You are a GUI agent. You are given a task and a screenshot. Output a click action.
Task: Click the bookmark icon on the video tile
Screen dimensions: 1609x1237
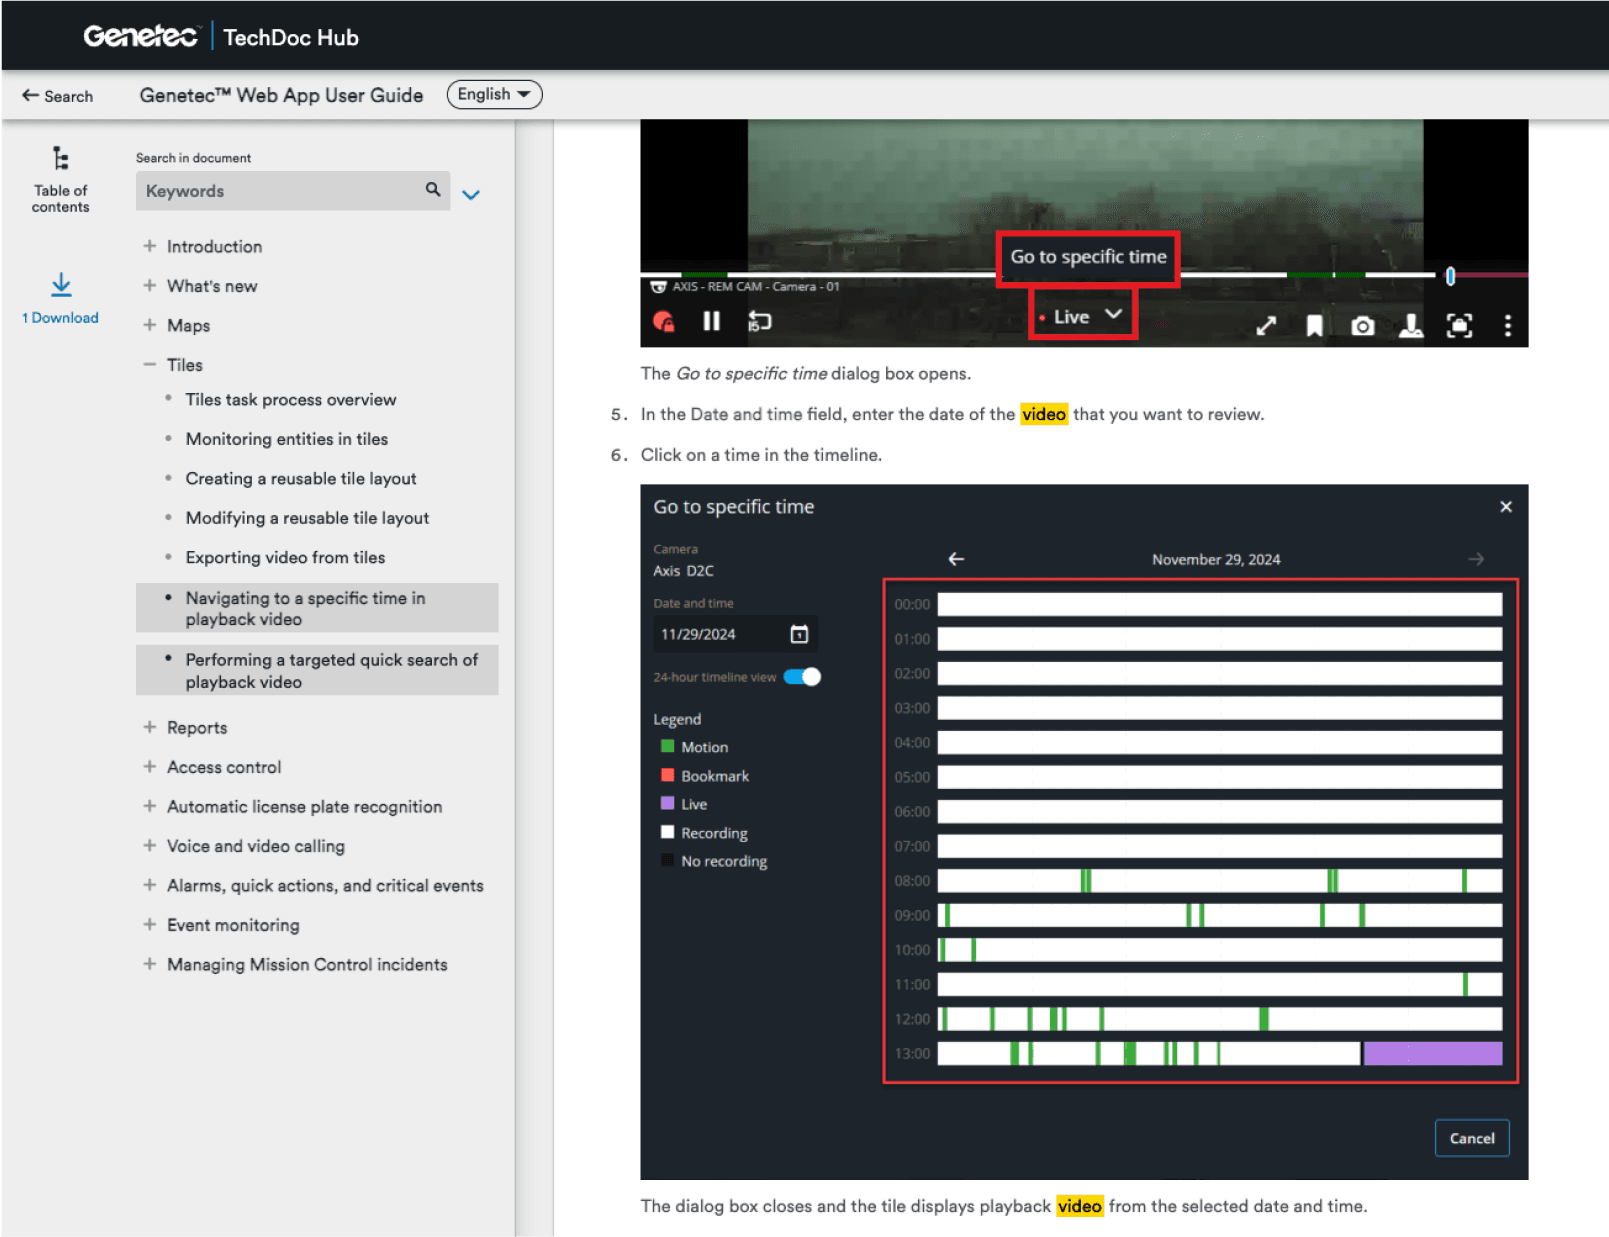1314,325
